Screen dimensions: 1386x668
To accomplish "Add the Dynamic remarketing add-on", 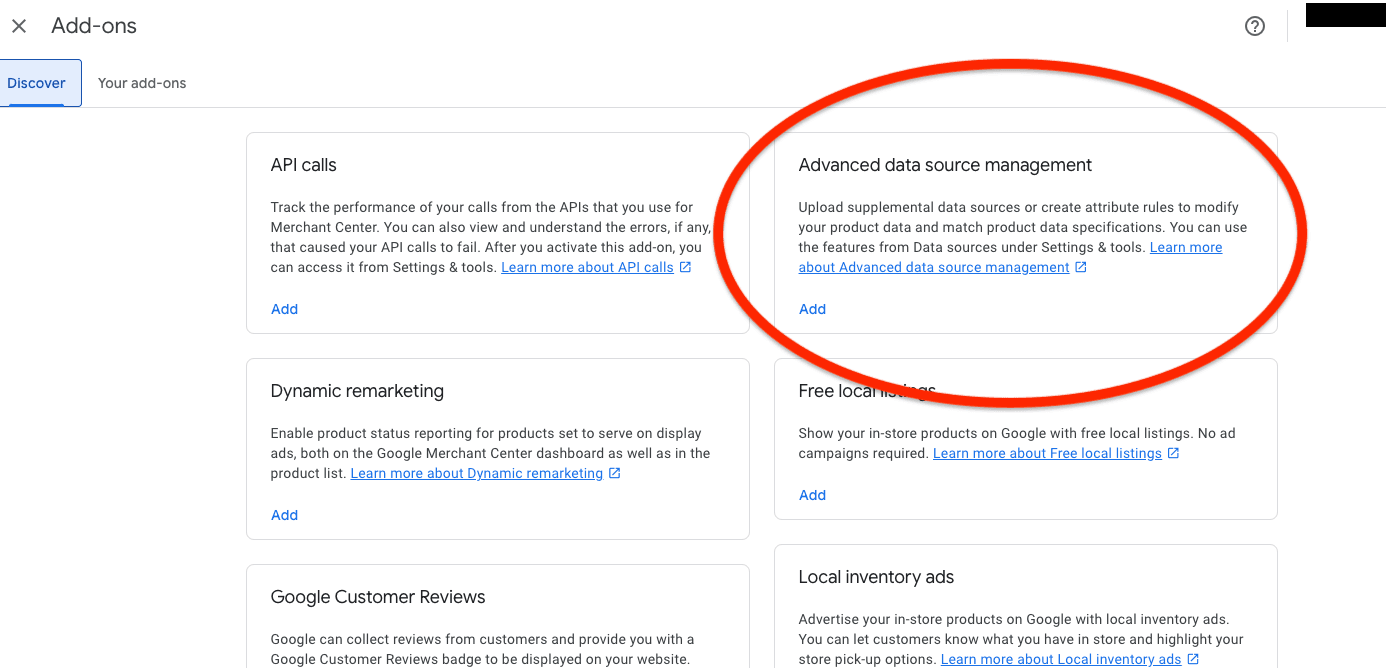I will pos(284,514).
